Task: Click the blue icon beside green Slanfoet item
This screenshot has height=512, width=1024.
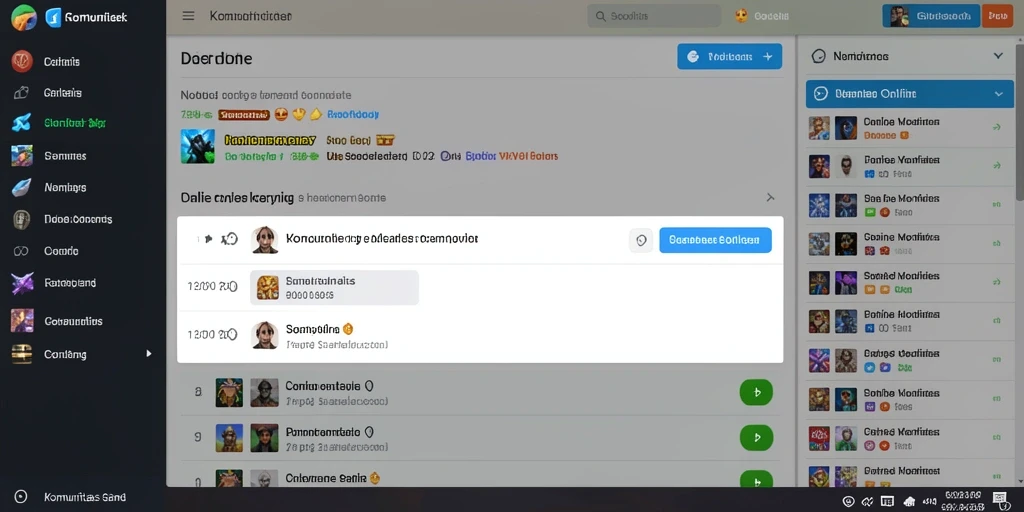Action: coord(22,123)
